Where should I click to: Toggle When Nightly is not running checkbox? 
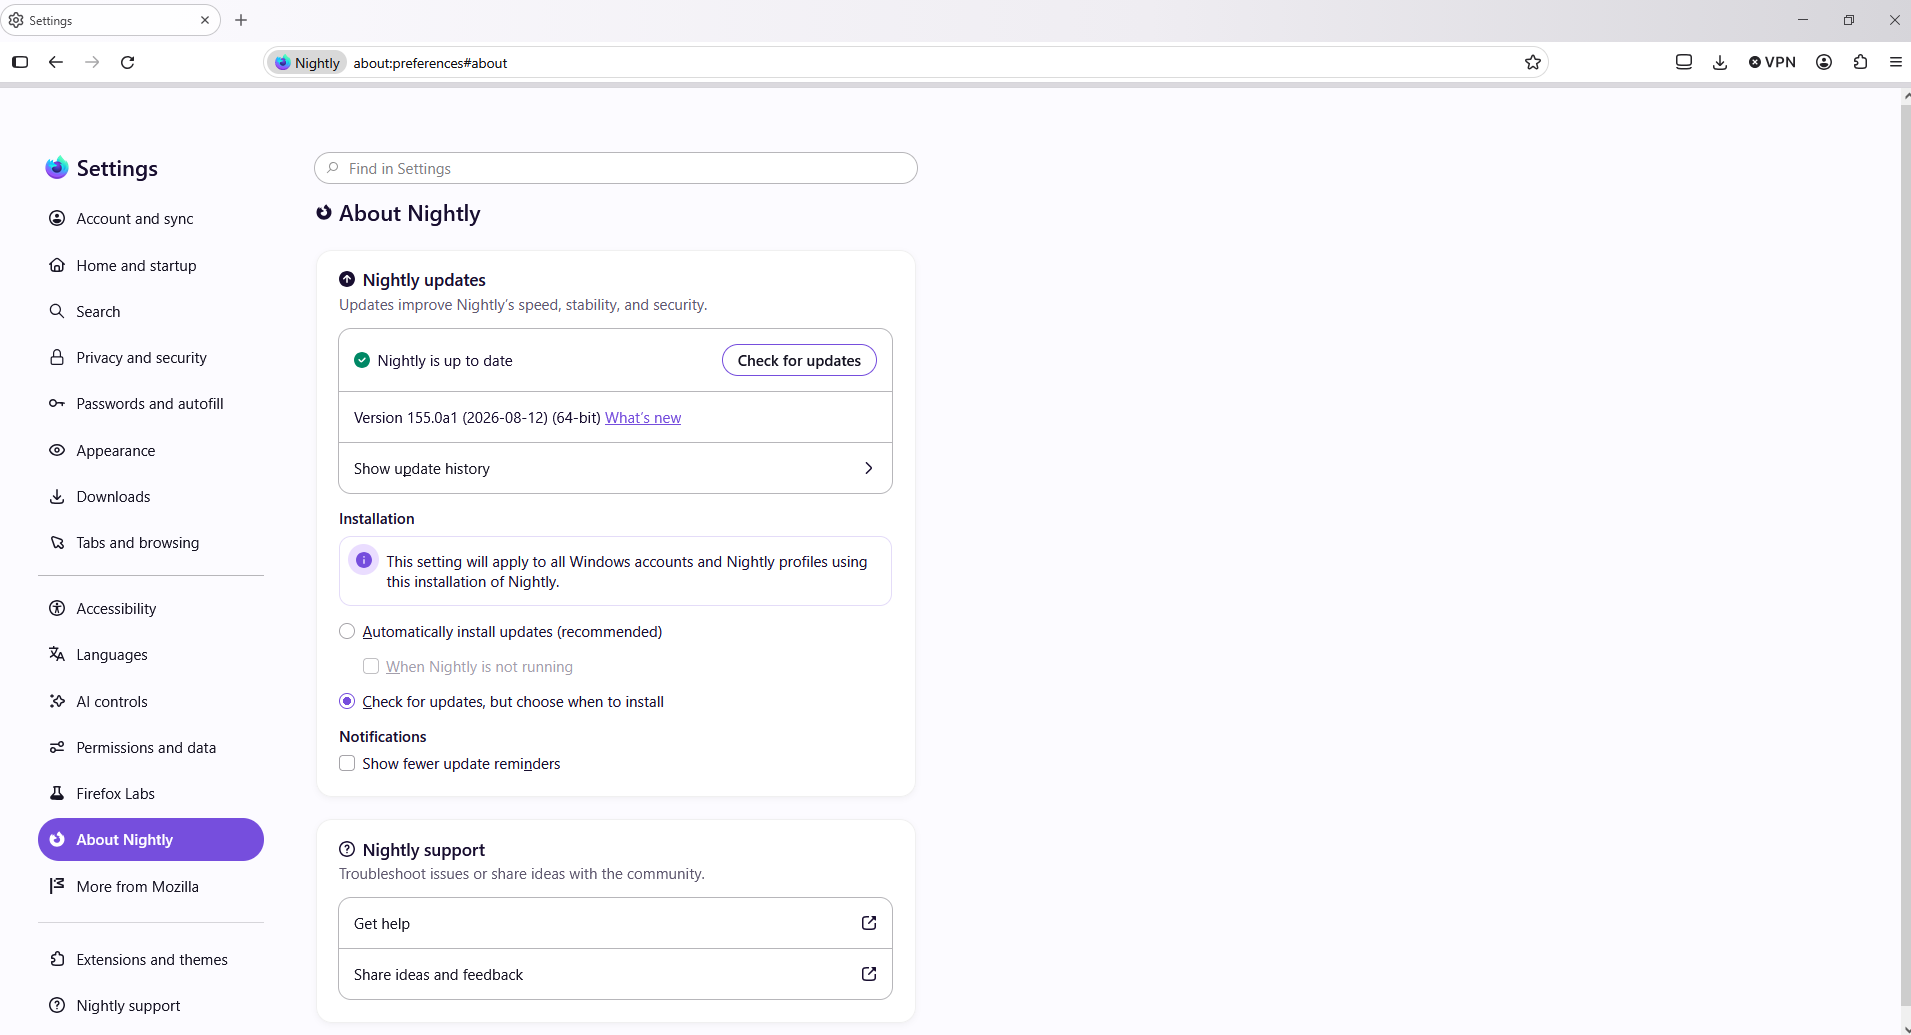click(371, 666)
